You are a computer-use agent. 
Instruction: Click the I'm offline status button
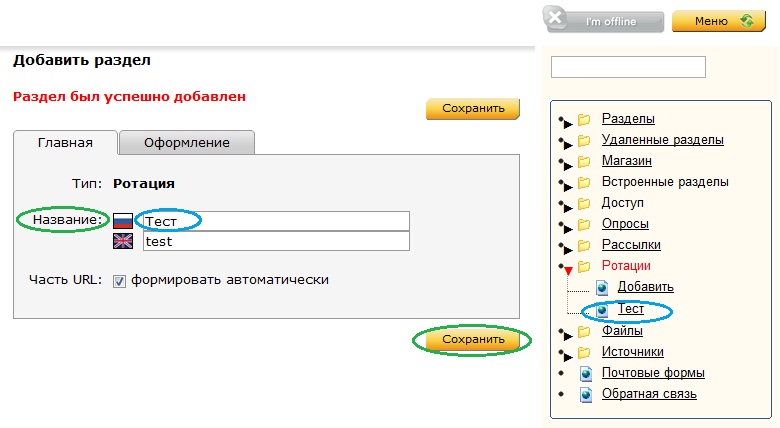coord(604,20)
